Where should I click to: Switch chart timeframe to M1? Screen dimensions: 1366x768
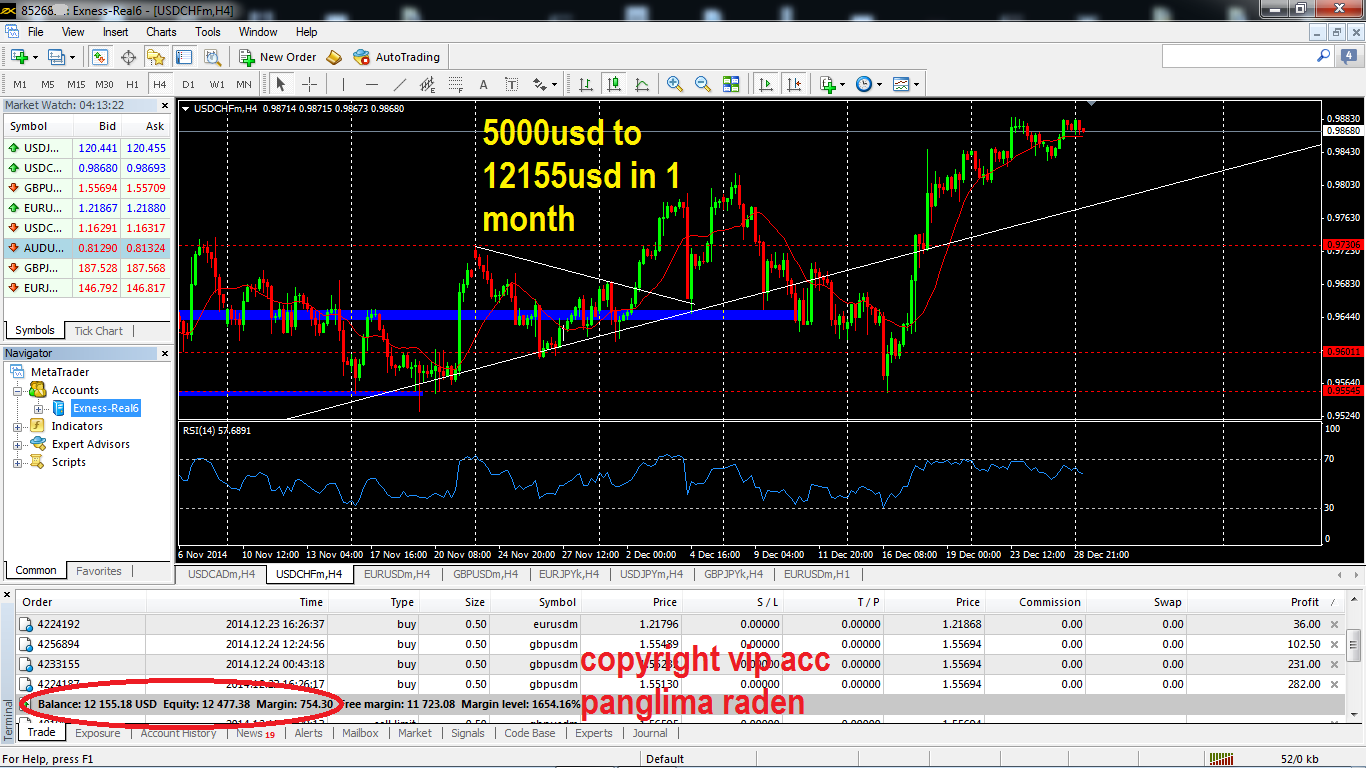click(20, 84)
